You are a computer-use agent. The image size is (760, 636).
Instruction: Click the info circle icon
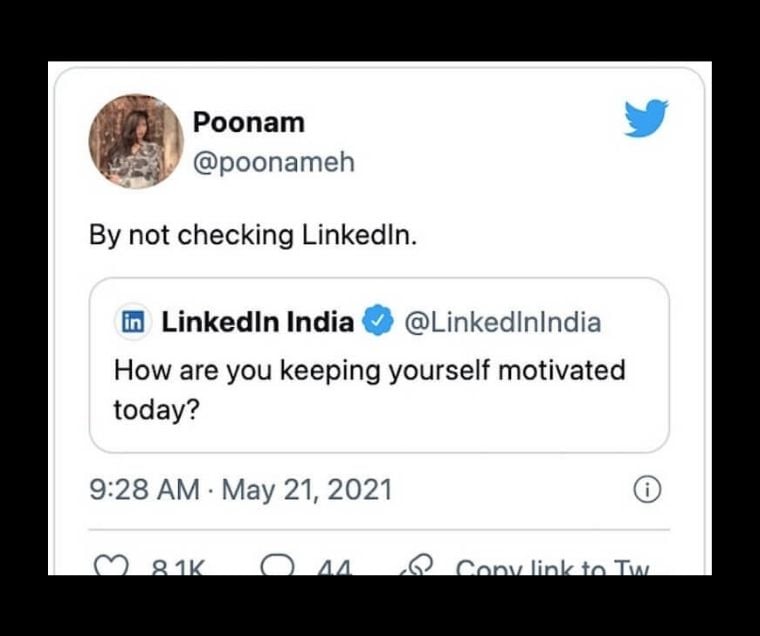[647, 490]
